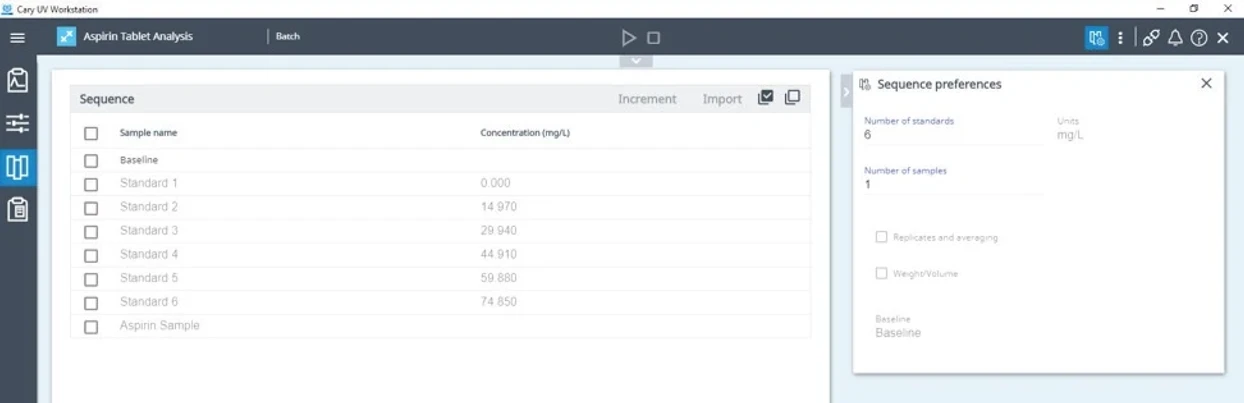Select the sequence sidebar icon
This screenshot has width=1244, height=403.
click(x=17, y=167)
